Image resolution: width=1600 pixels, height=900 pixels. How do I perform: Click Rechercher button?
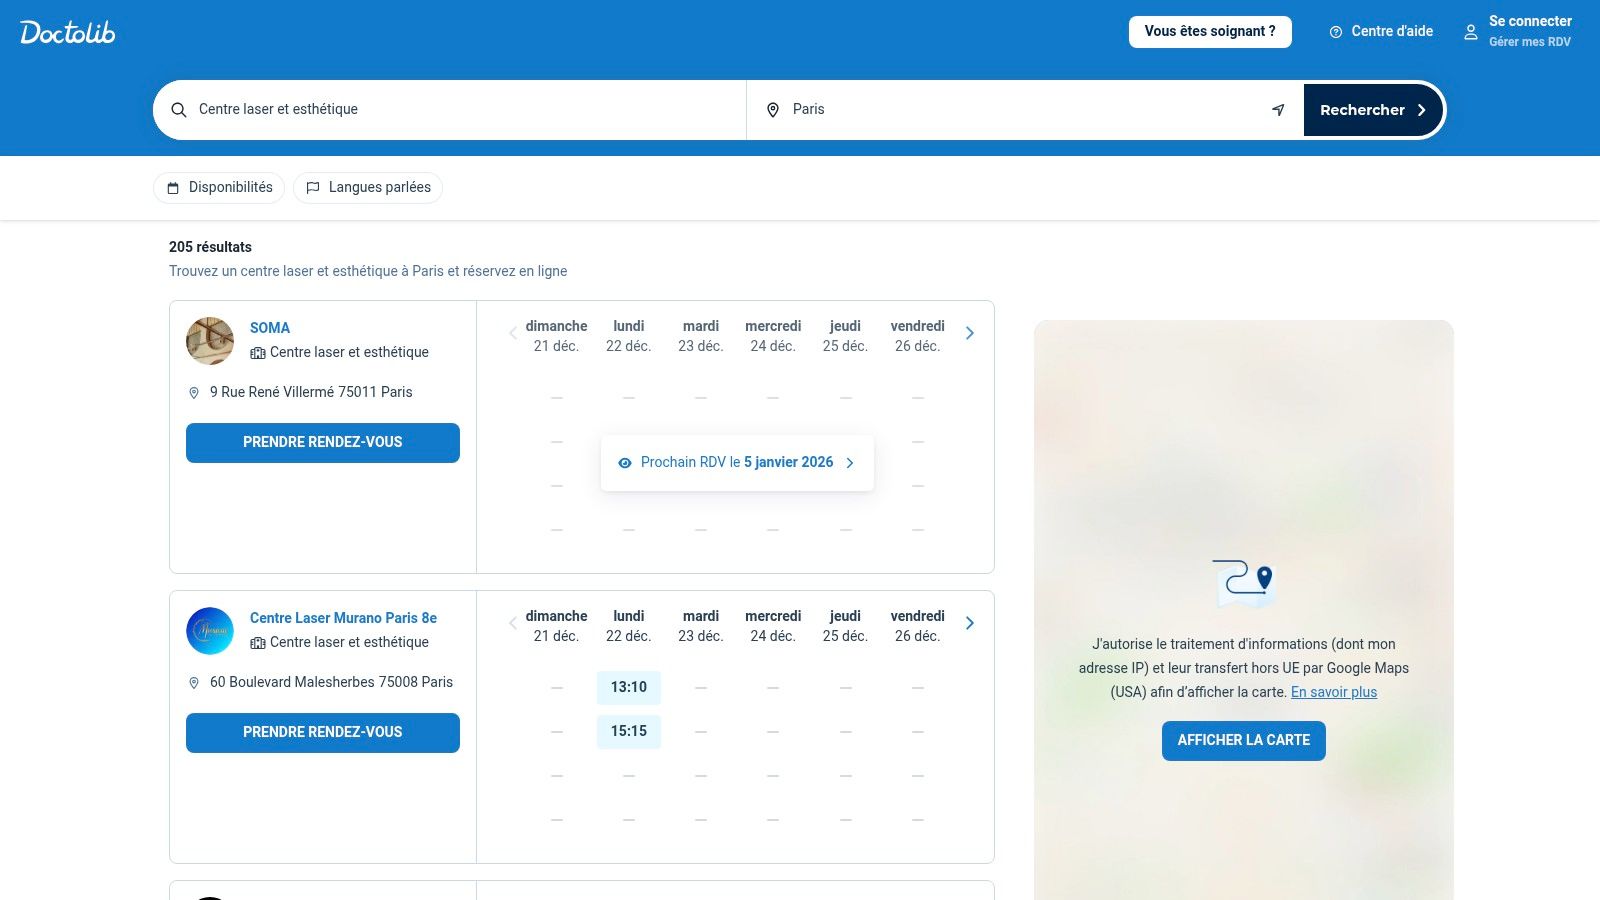(1373, 110)
